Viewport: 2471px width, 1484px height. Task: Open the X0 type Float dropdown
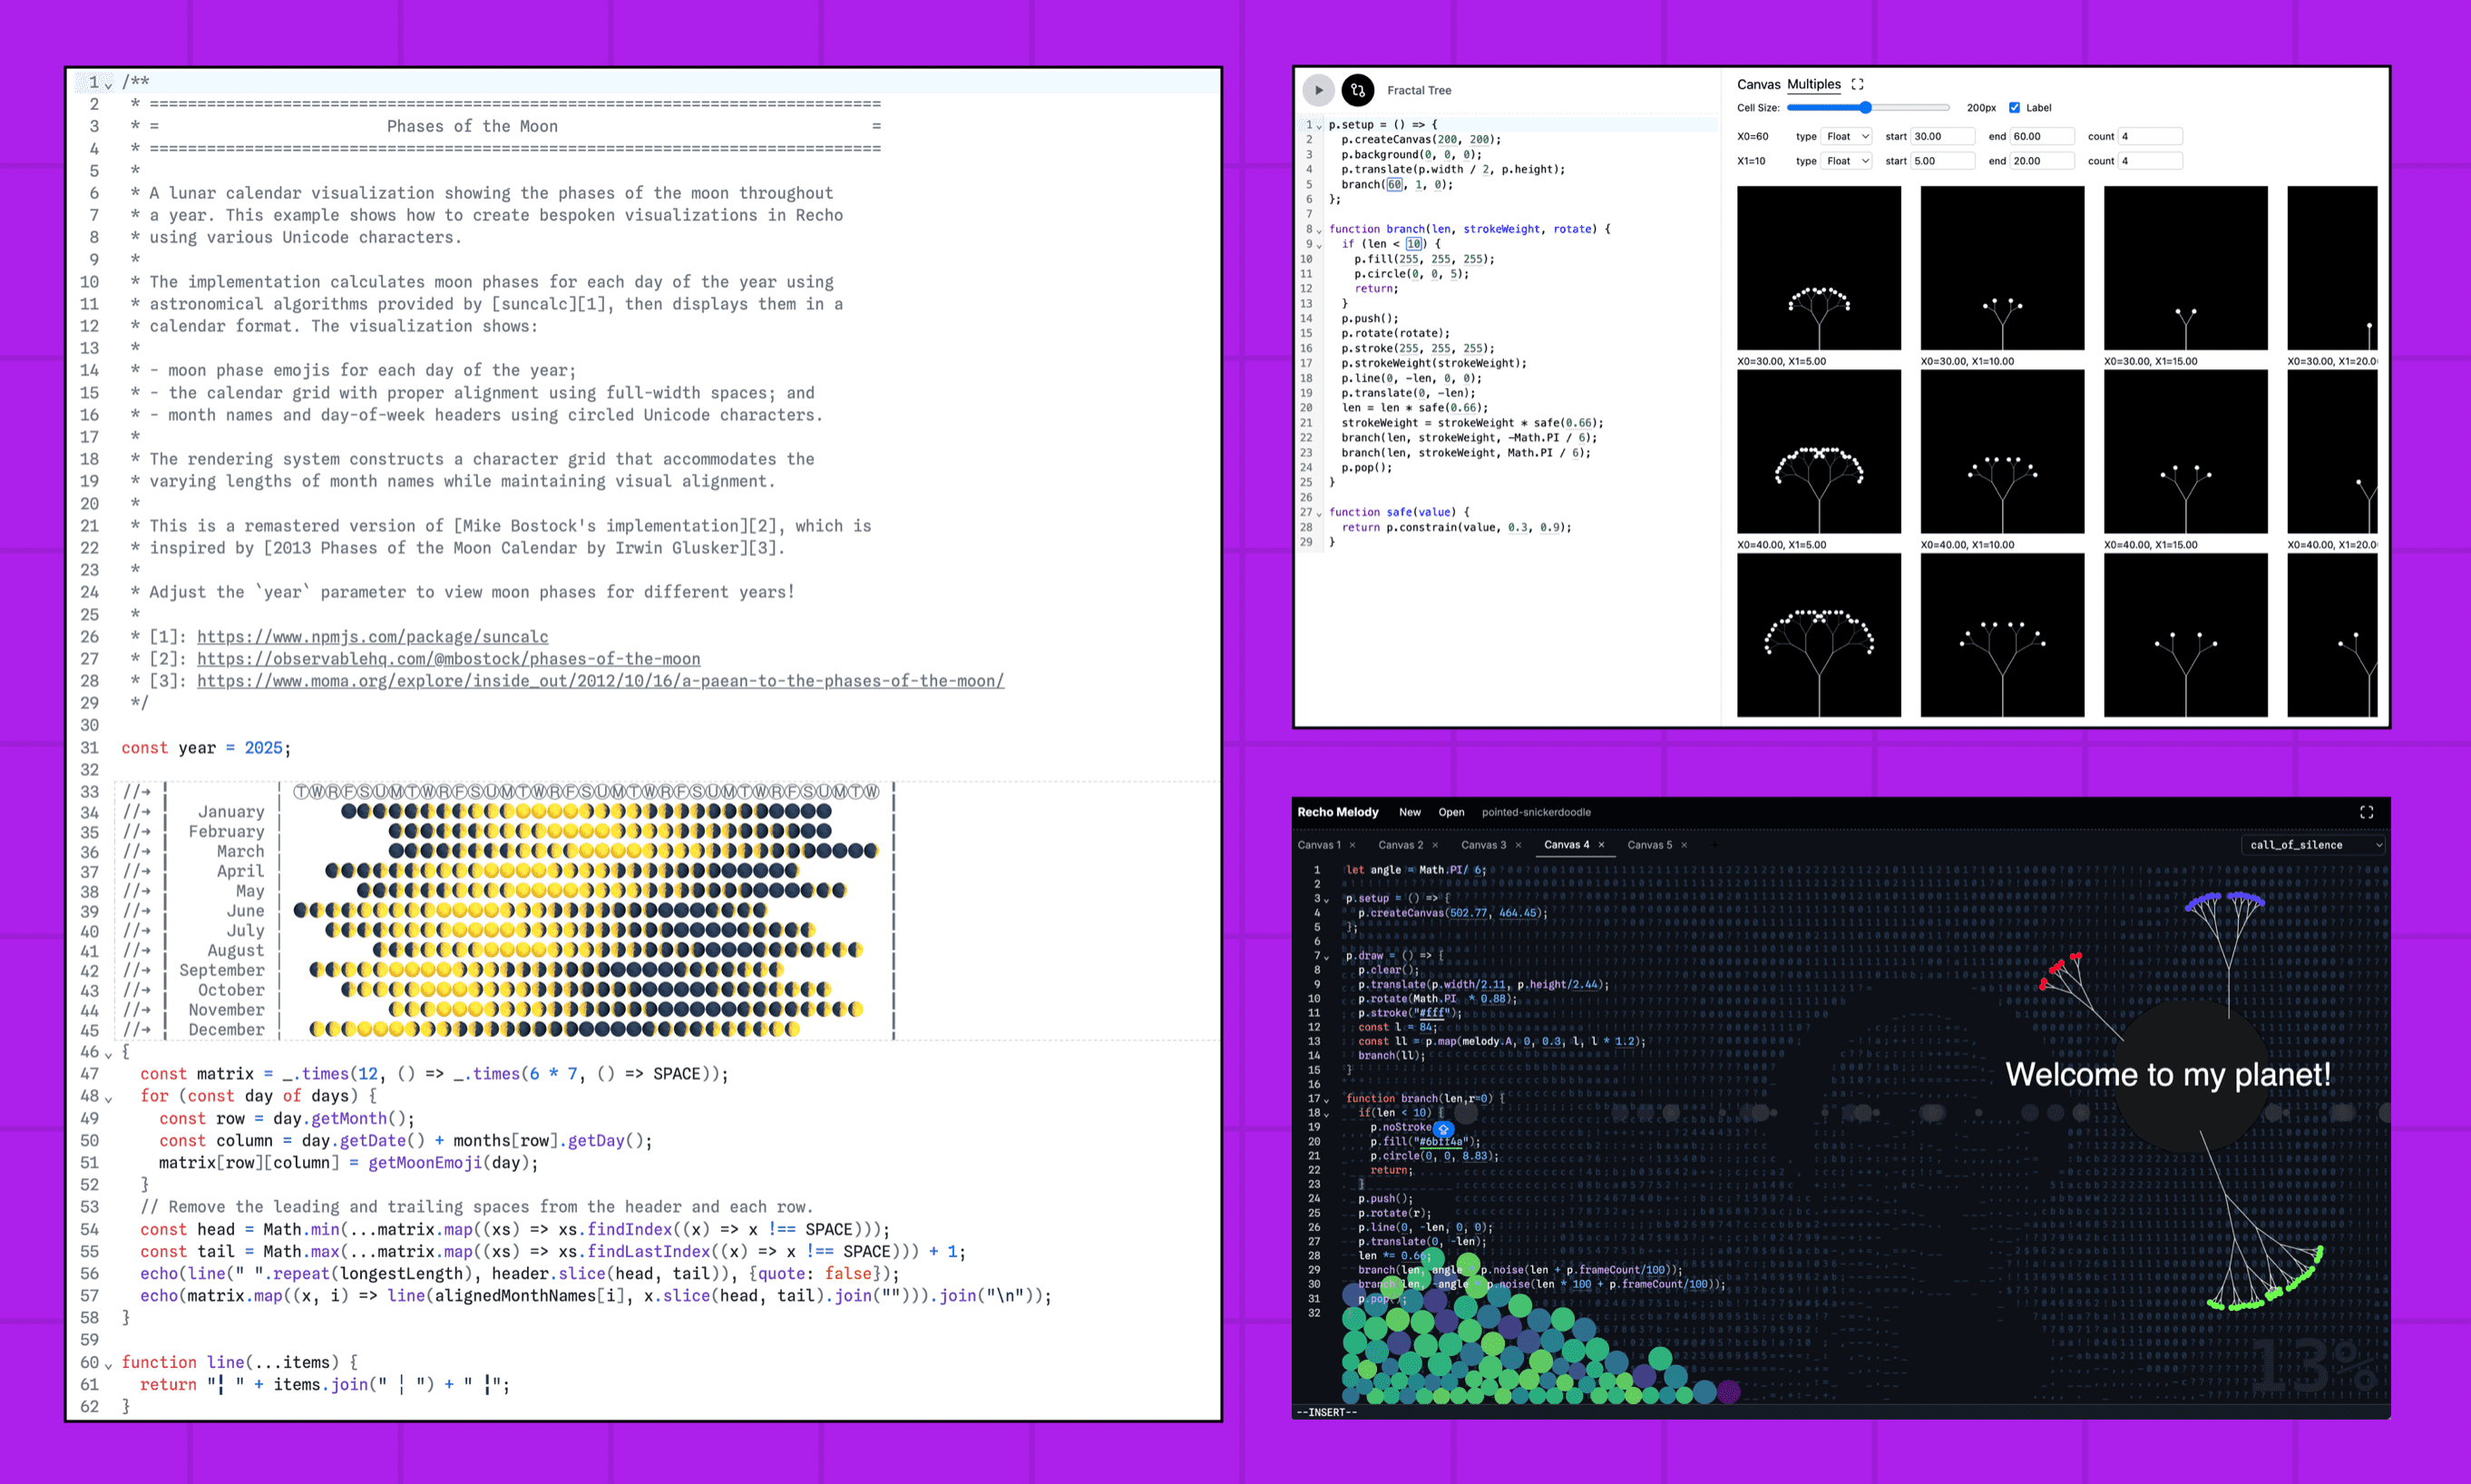coord(1846,136)
